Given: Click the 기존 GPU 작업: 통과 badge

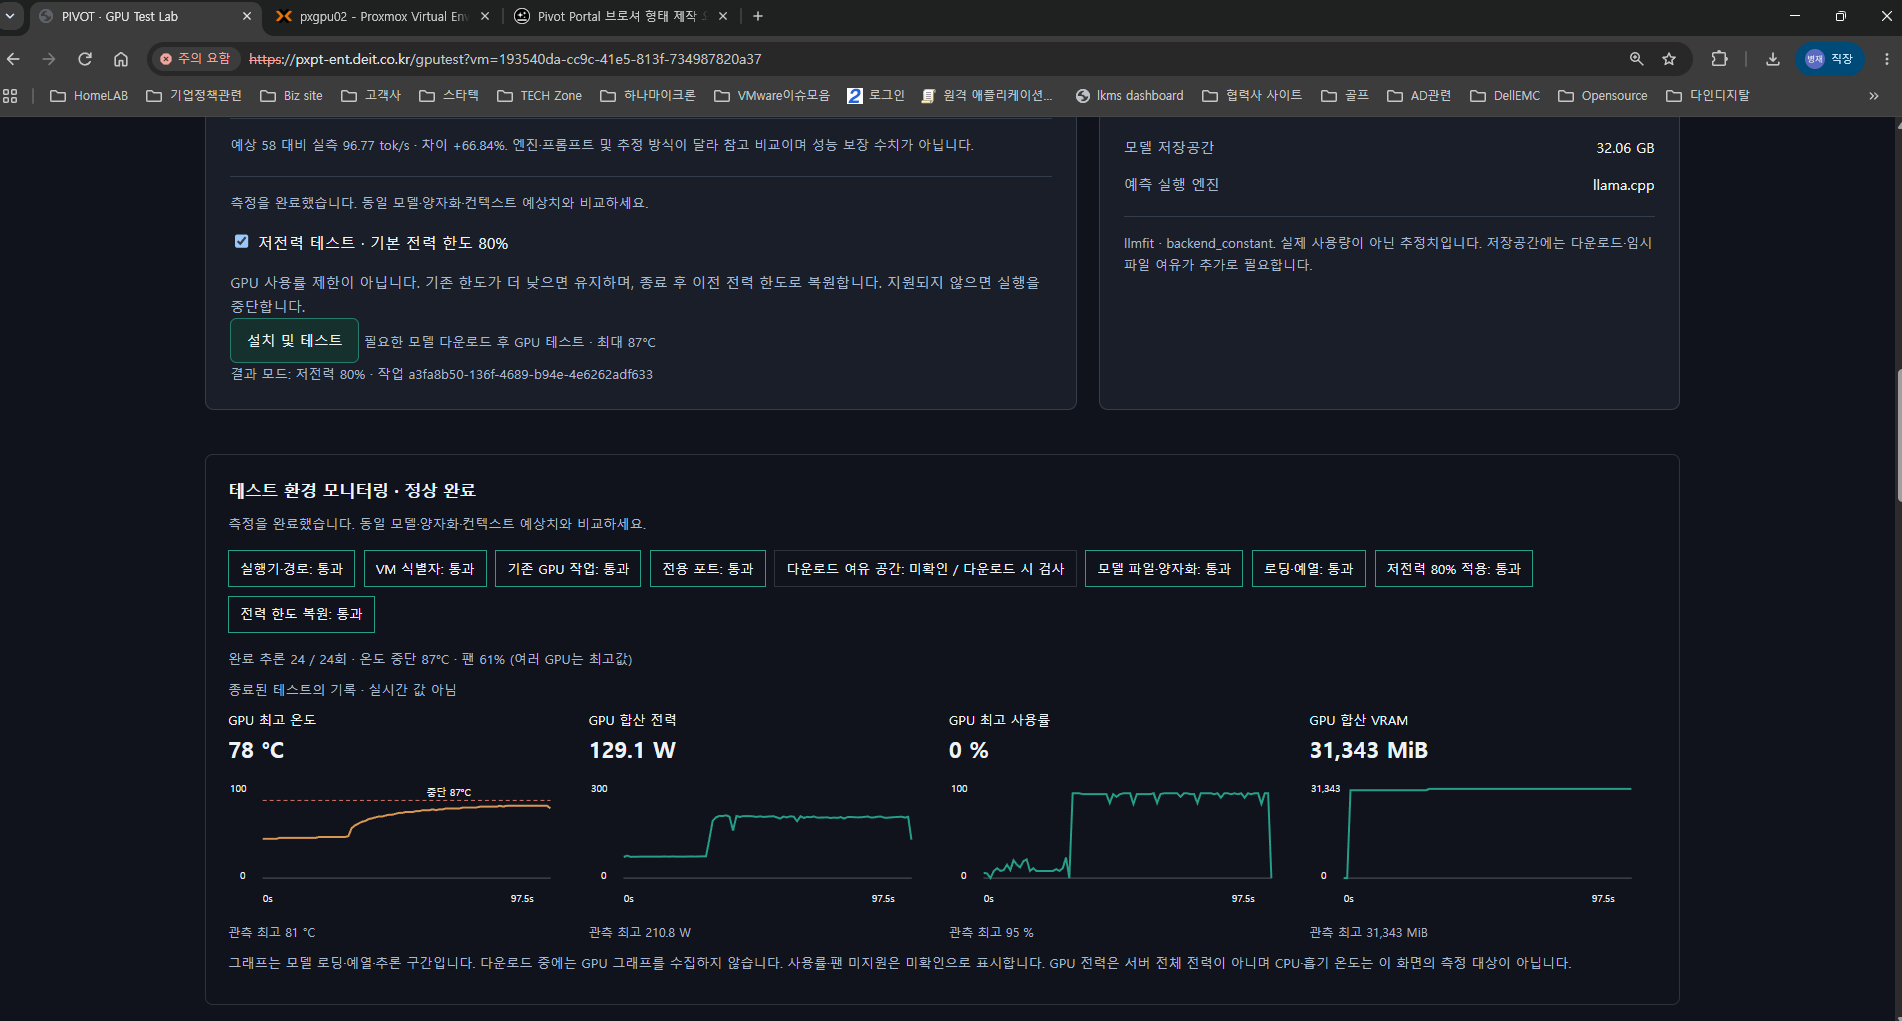Looking at the screenshot, I should coord(568,569).
